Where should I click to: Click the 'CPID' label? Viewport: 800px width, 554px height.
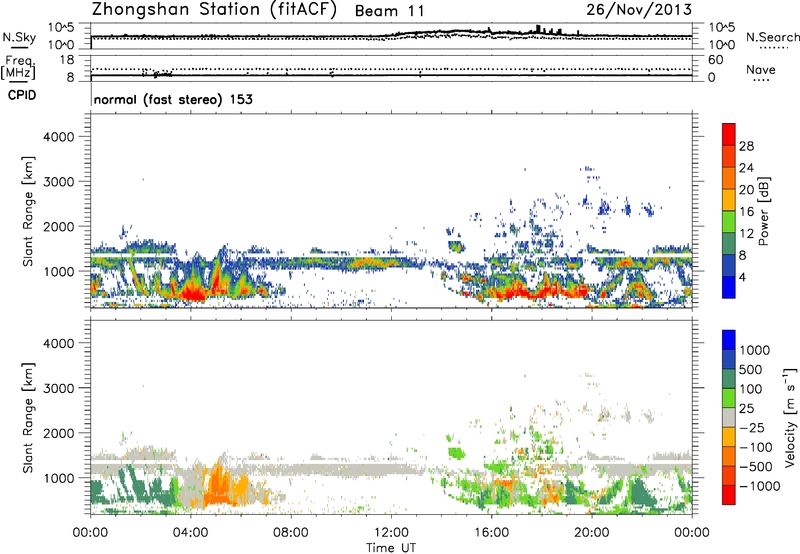pos(22,95)
